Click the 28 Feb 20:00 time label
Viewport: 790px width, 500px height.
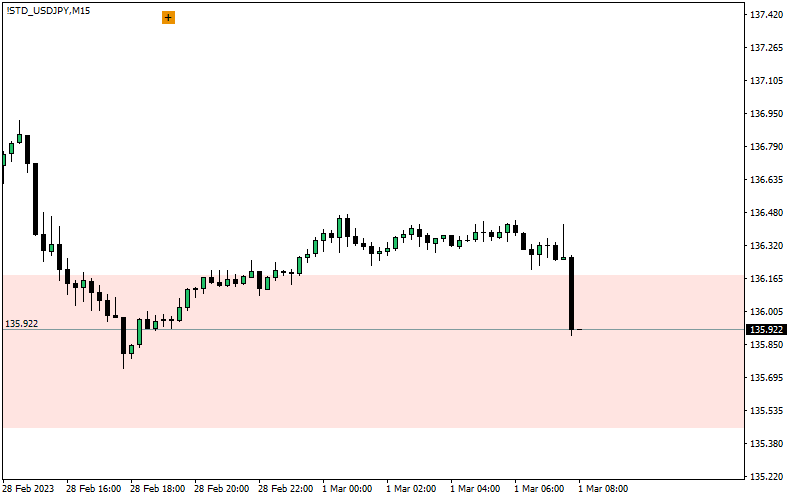(x=221, y=489)
